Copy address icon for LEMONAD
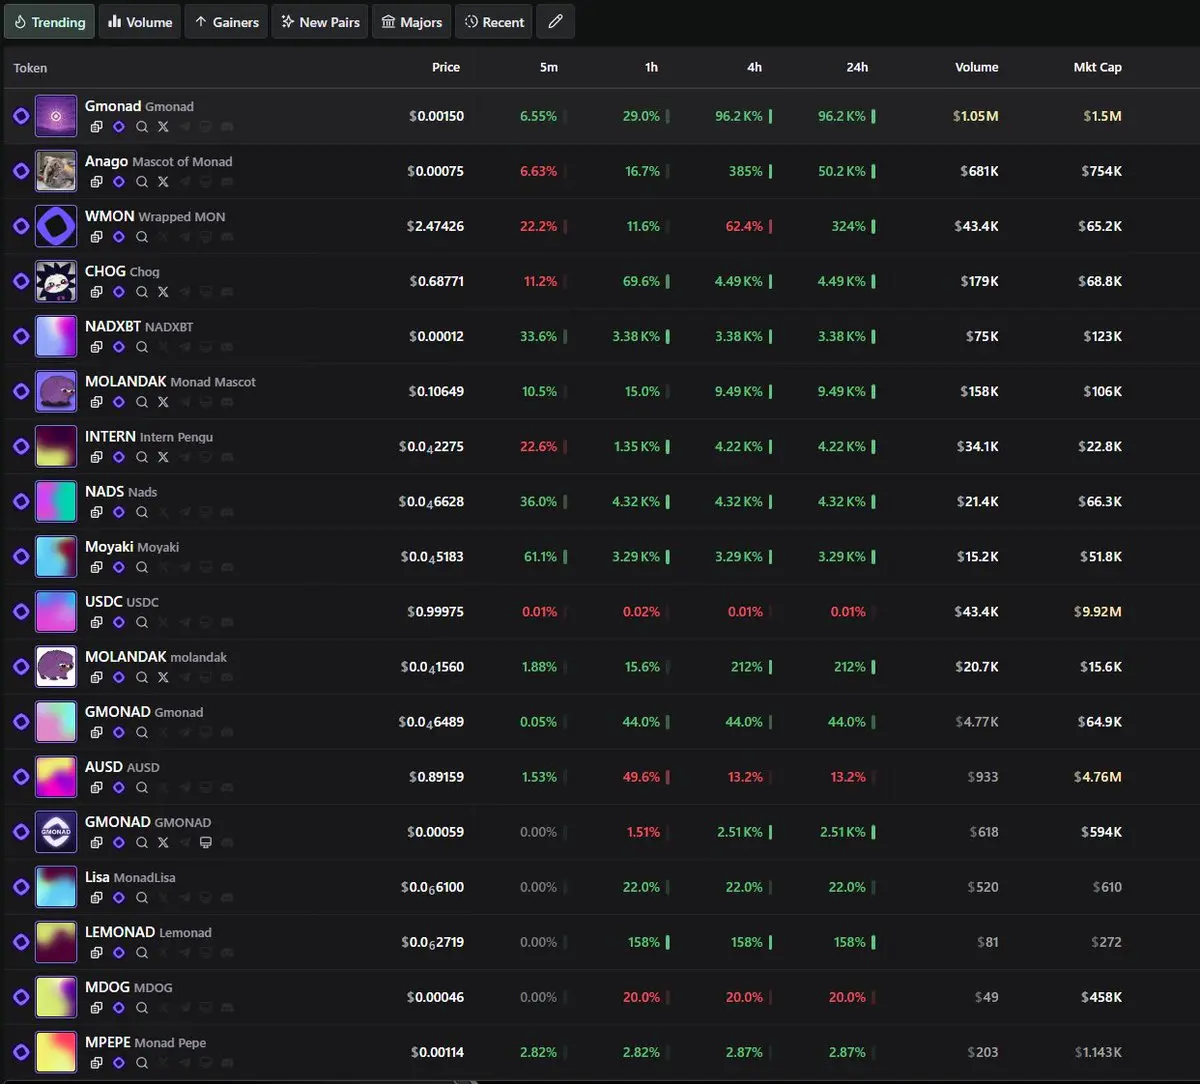Image resolution: width=1200 pixels, height=1084 pixels. tap(96, 952)
